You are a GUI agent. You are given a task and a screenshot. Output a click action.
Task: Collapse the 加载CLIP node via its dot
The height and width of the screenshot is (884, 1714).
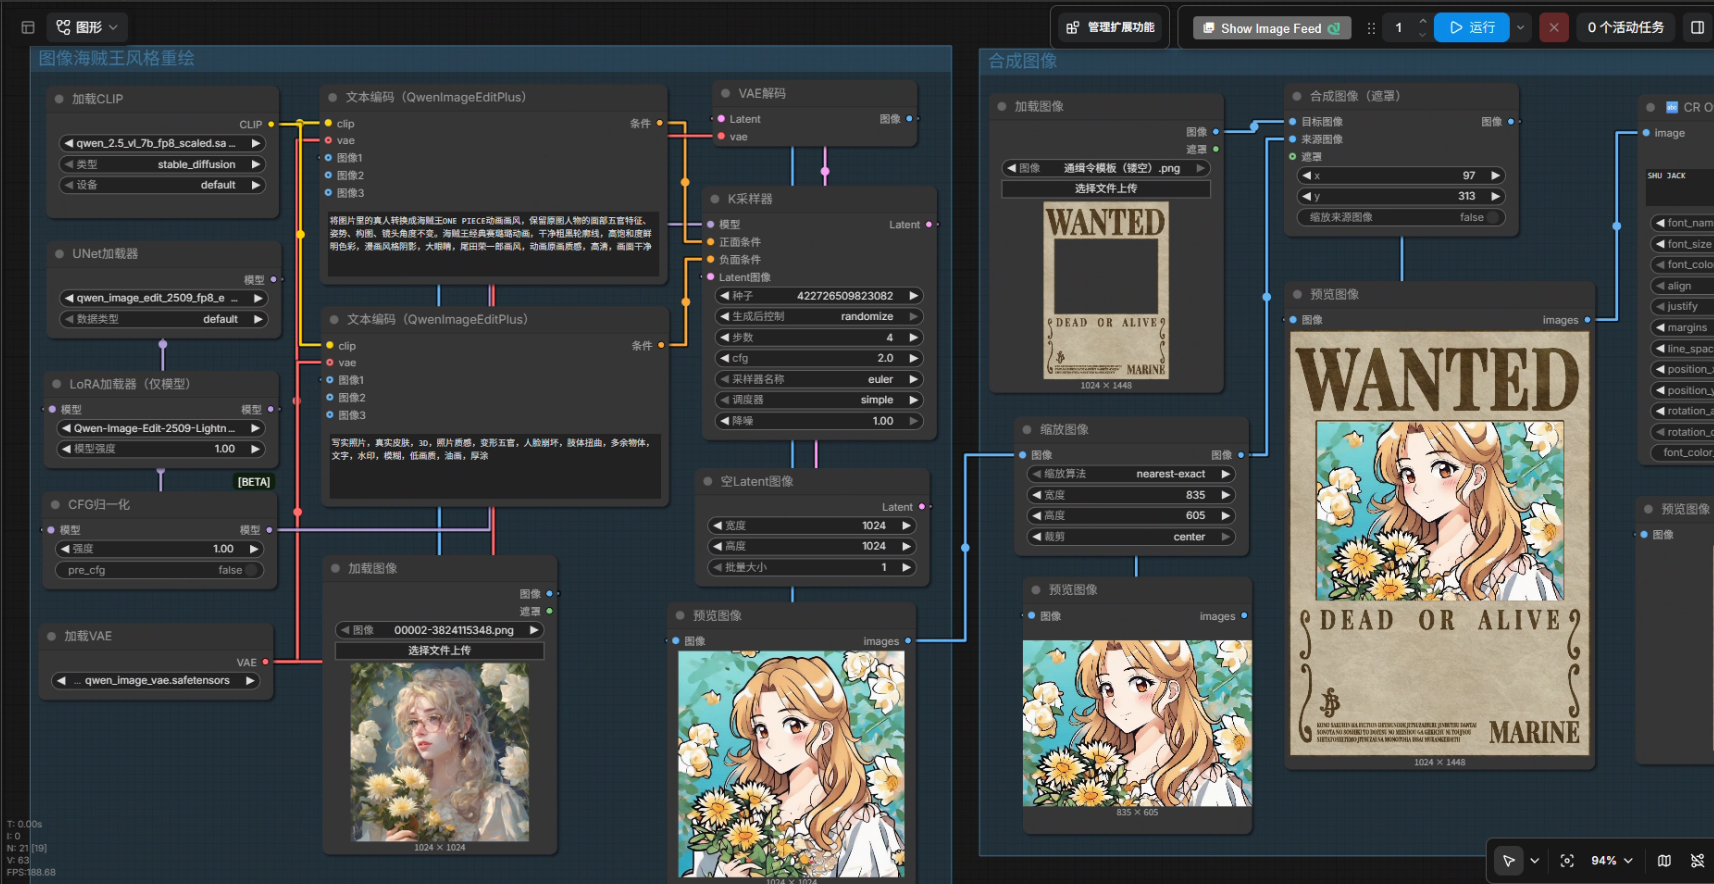[59, 99]
